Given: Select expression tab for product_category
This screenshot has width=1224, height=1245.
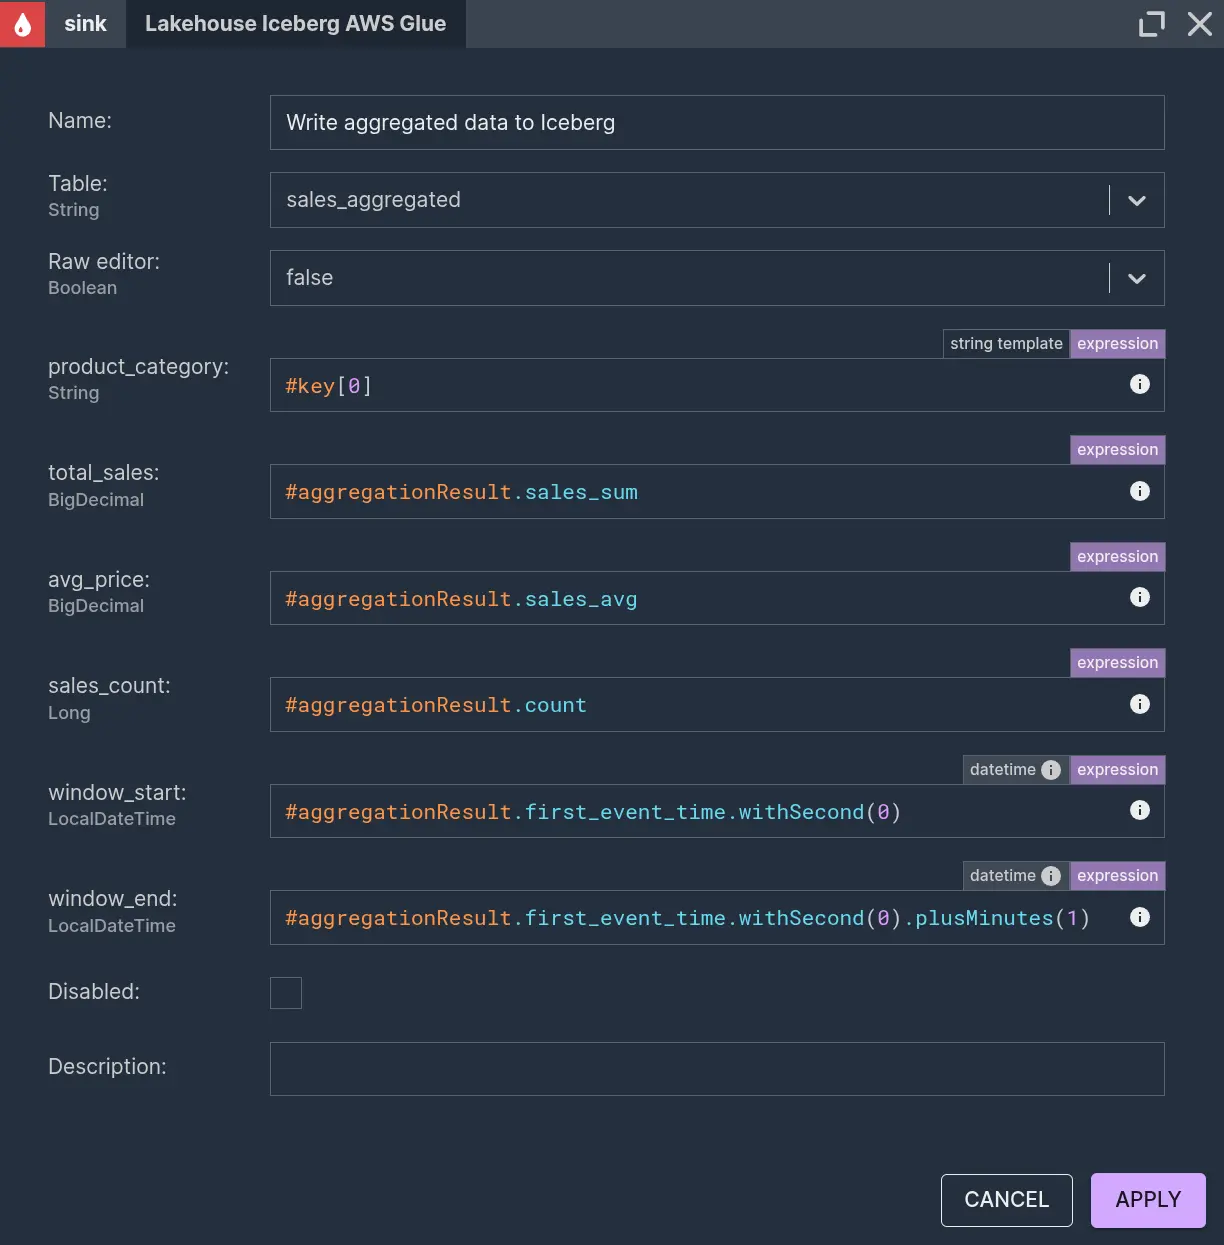Looking at the screenshot, I should coord(1118,344).
